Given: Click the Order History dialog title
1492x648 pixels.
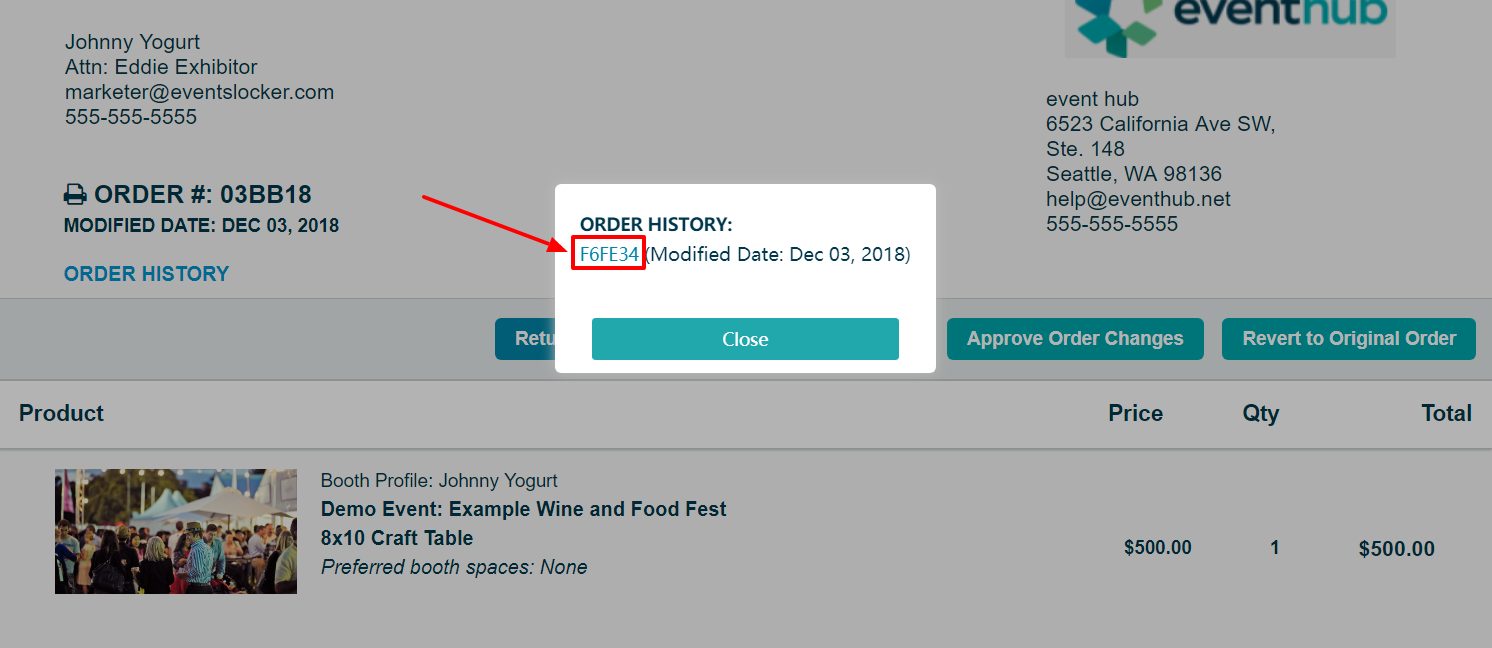Looking at the screenshot, I should (x=656, y=225).
